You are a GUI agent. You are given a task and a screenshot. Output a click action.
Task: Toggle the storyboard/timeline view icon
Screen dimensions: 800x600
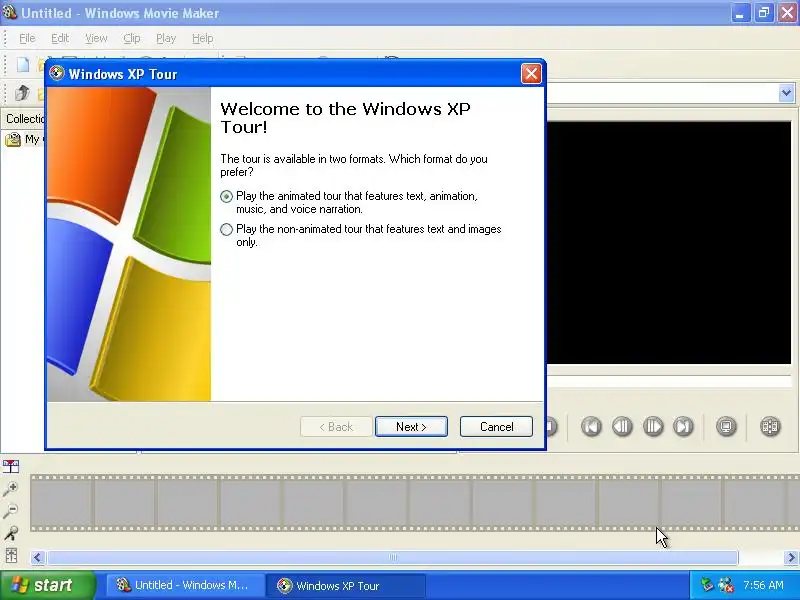pos(11,466)
